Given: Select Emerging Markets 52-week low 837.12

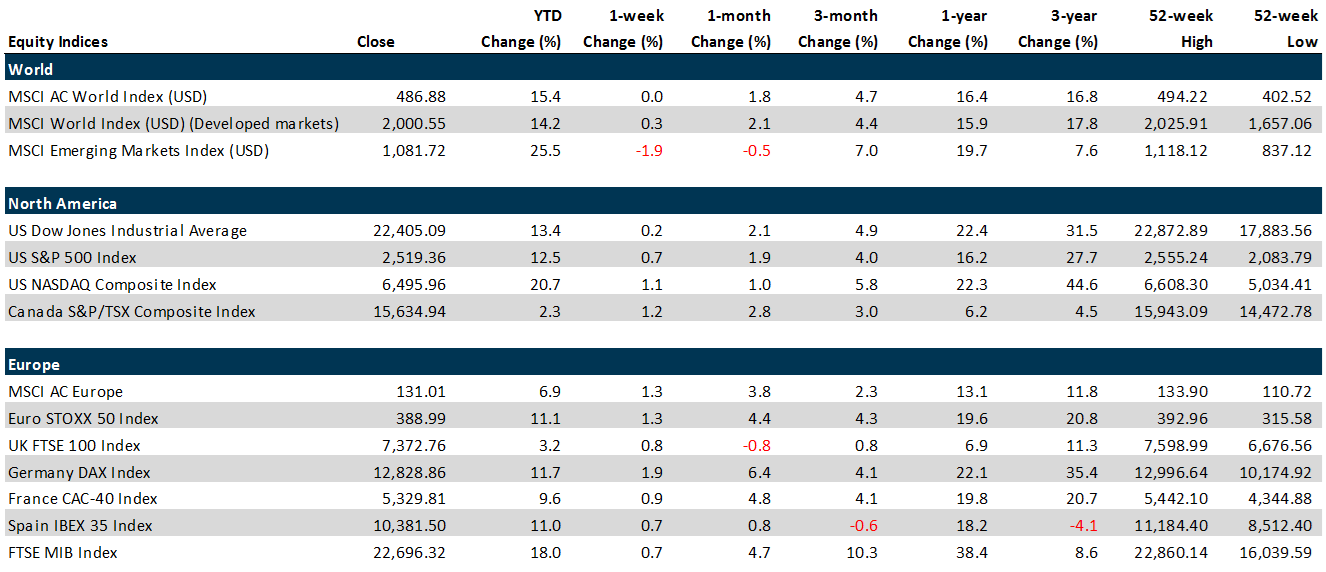Looking at the screenshot, I should (1287, 150).
